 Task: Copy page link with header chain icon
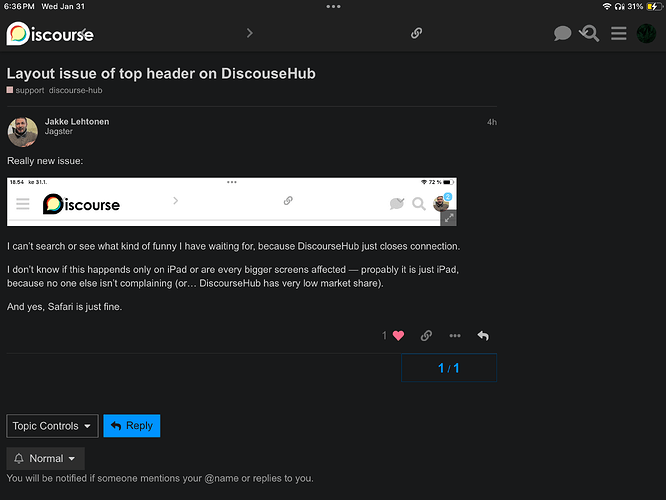coord(416,33)
